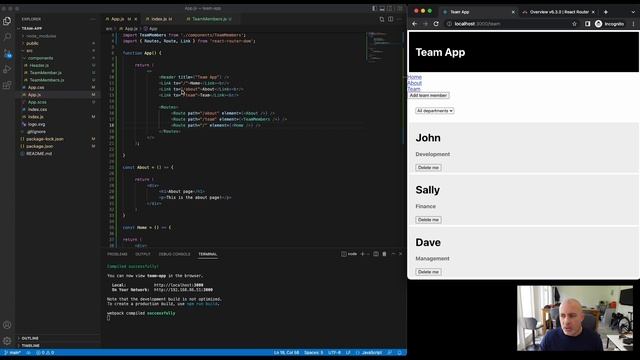Open the Incognito profile indicator
The height and width of the screenshot is (360, 640).
[x=609, y=24]
